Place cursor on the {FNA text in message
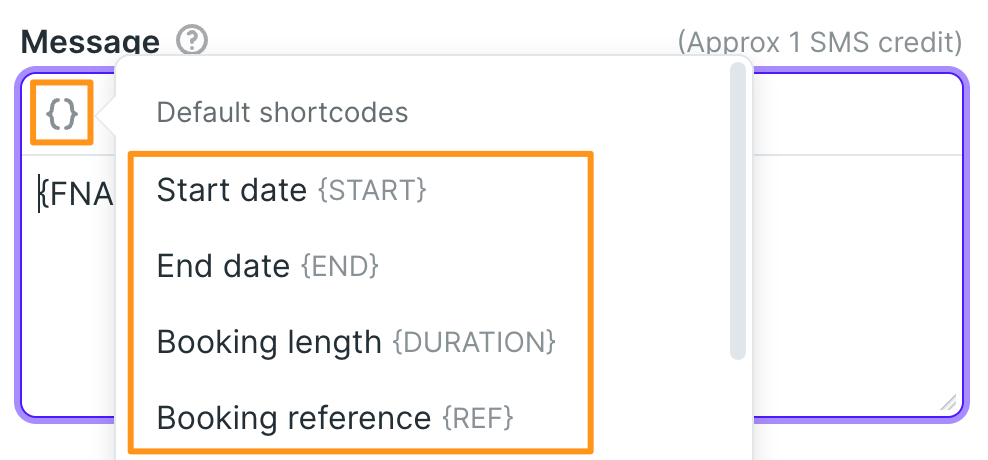Viewport: 988px width, 460px height. [x=76, y=195]
